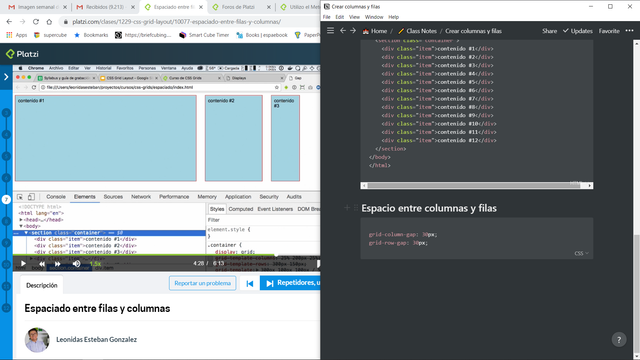
Task: Open the Descripción tab
Action: pos(42,285)
